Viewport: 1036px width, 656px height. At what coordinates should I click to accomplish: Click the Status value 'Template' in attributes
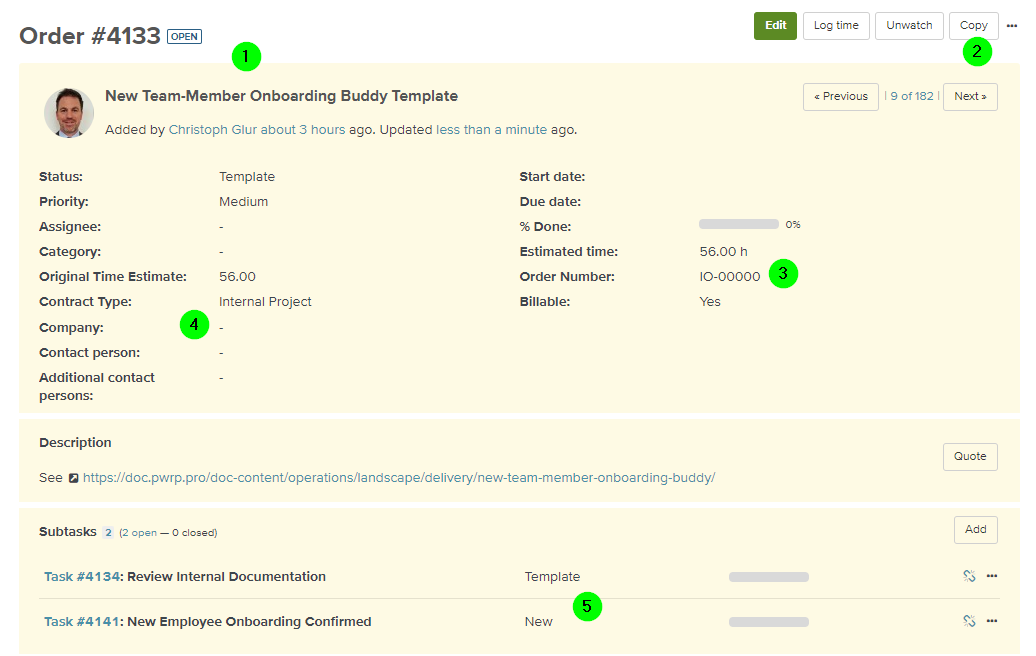[x=247, y=176]
